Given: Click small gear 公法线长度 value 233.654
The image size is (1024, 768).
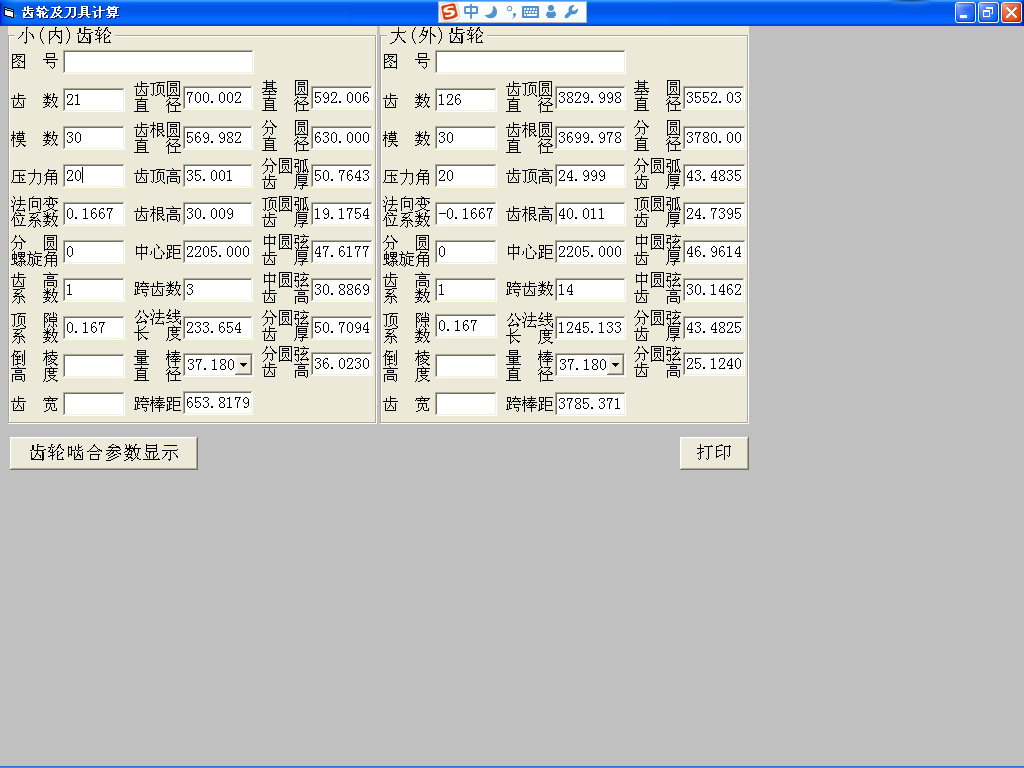Looking at the screenshot, I should coord(218,327).
